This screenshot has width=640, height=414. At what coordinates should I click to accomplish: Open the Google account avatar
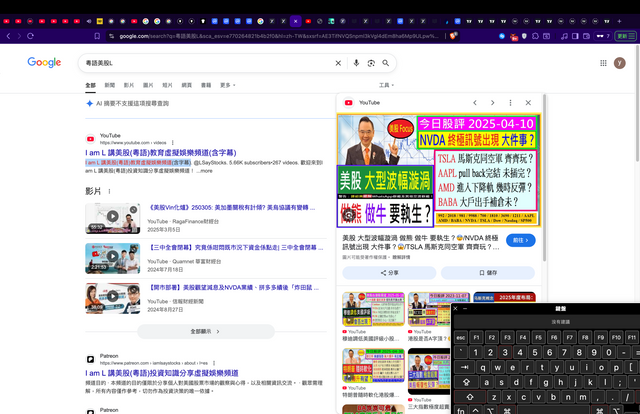(620, 63)
